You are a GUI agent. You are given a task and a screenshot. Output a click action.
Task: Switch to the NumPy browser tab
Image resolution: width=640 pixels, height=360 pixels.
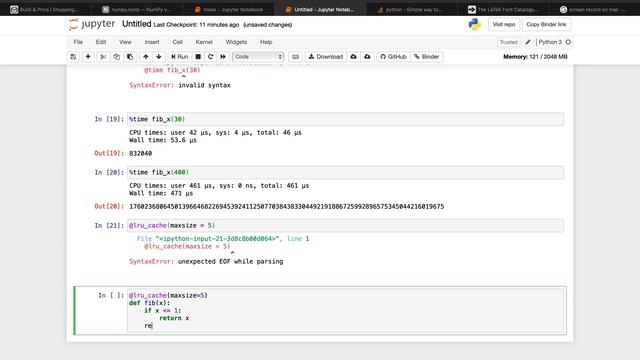pos(137,9)
